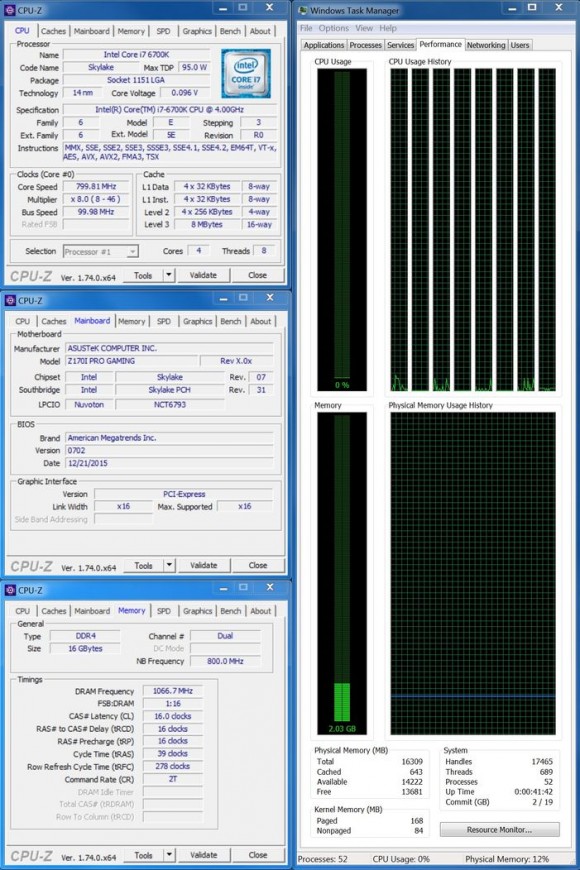Click LPCIO value NCT6793

170,404
